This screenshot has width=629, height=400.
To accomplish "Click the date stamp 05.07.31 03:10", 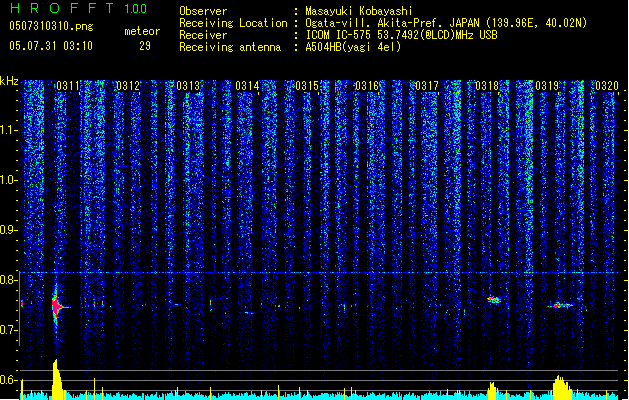I will tap(51, 46).
